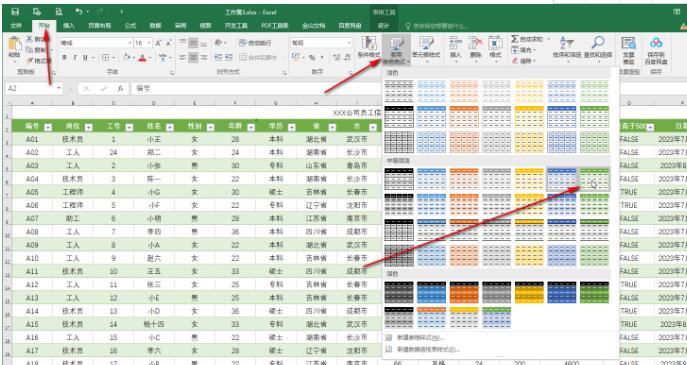Open filter dropdown on 年龄 column header

251,127
